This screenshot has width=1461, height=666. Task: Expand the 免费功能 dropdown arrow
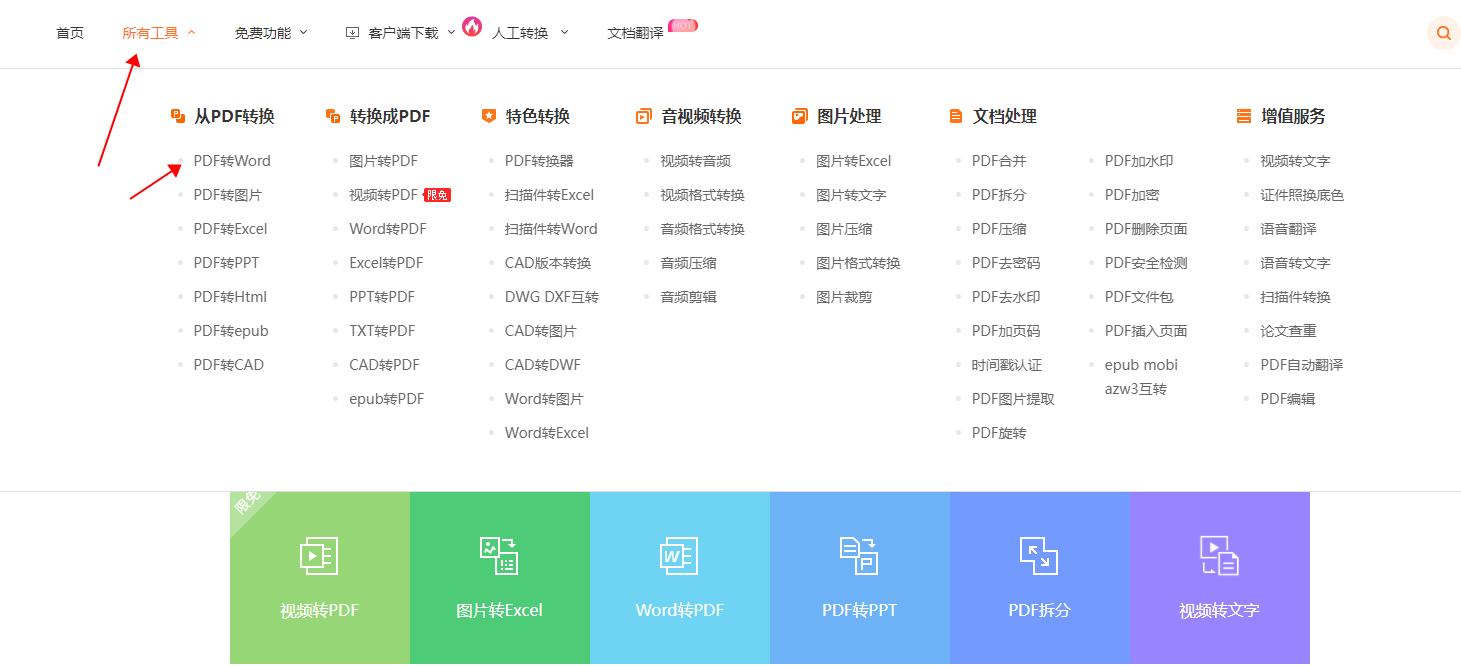point(304,33)
